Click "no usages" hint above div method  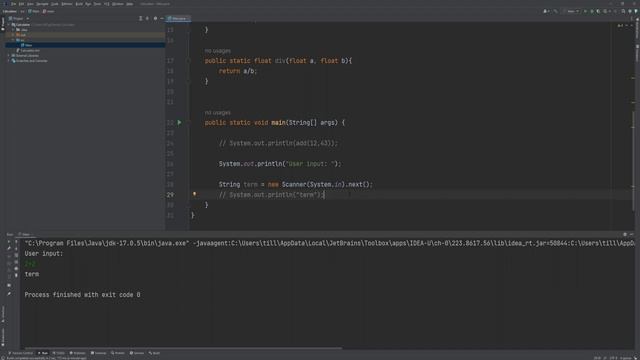218,51
